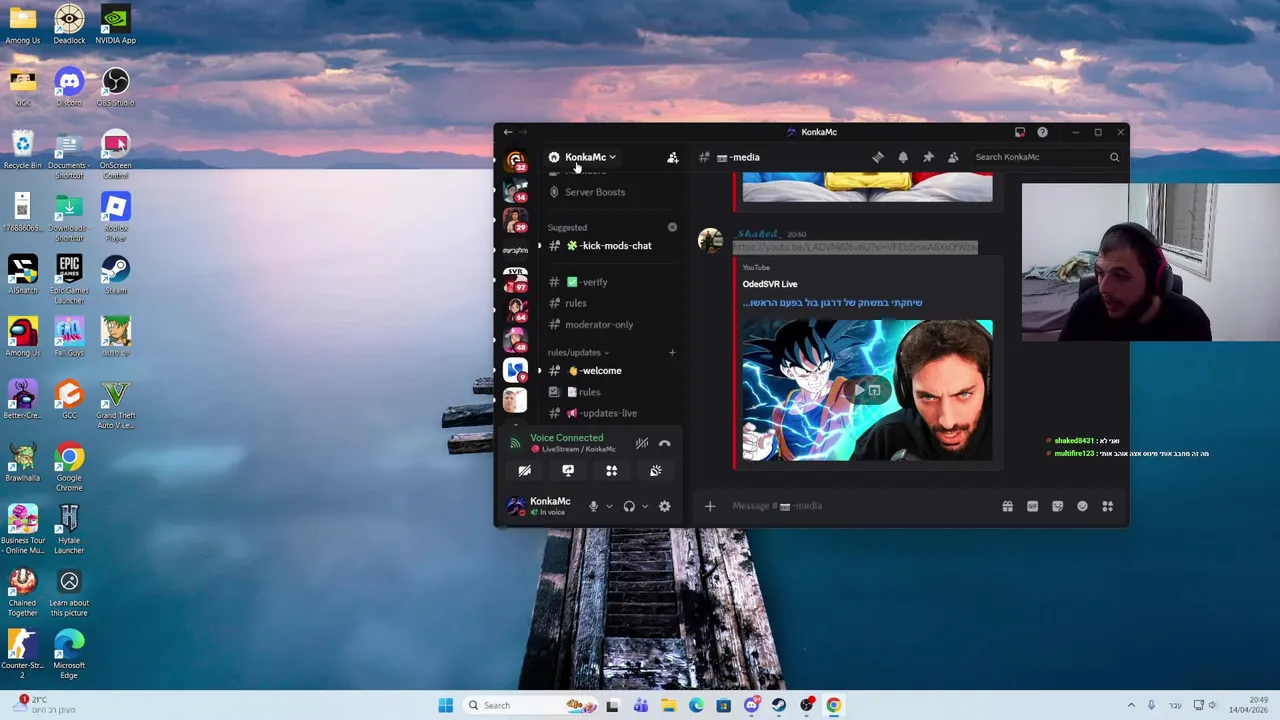Turn on camera in the voice panel
Image resolution: width=1280 pixels, height=720 pixels.
click(525, 471)
